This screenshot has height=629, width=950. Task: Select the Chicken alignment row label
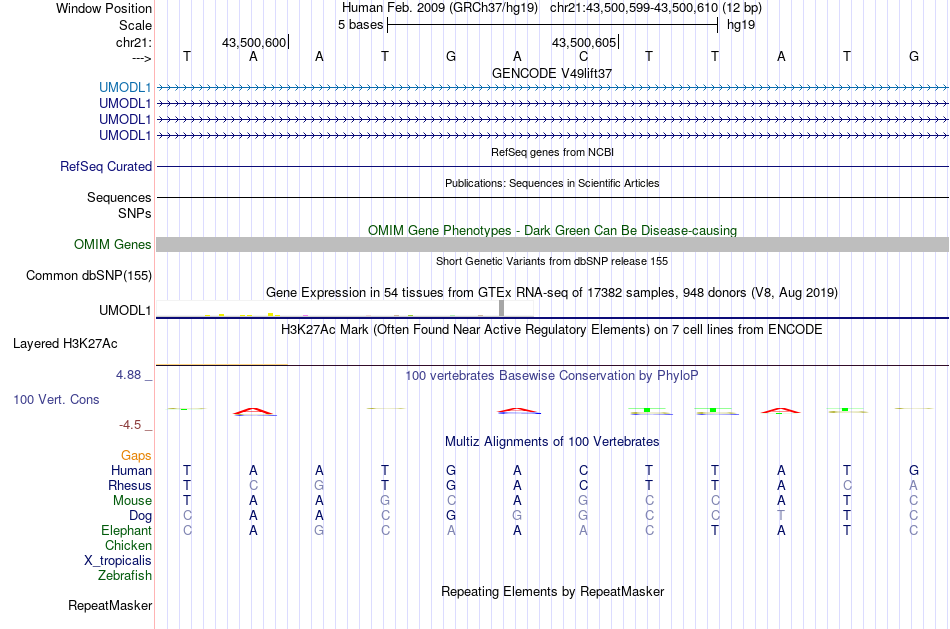pyautogui.click(x=128, y=545)
